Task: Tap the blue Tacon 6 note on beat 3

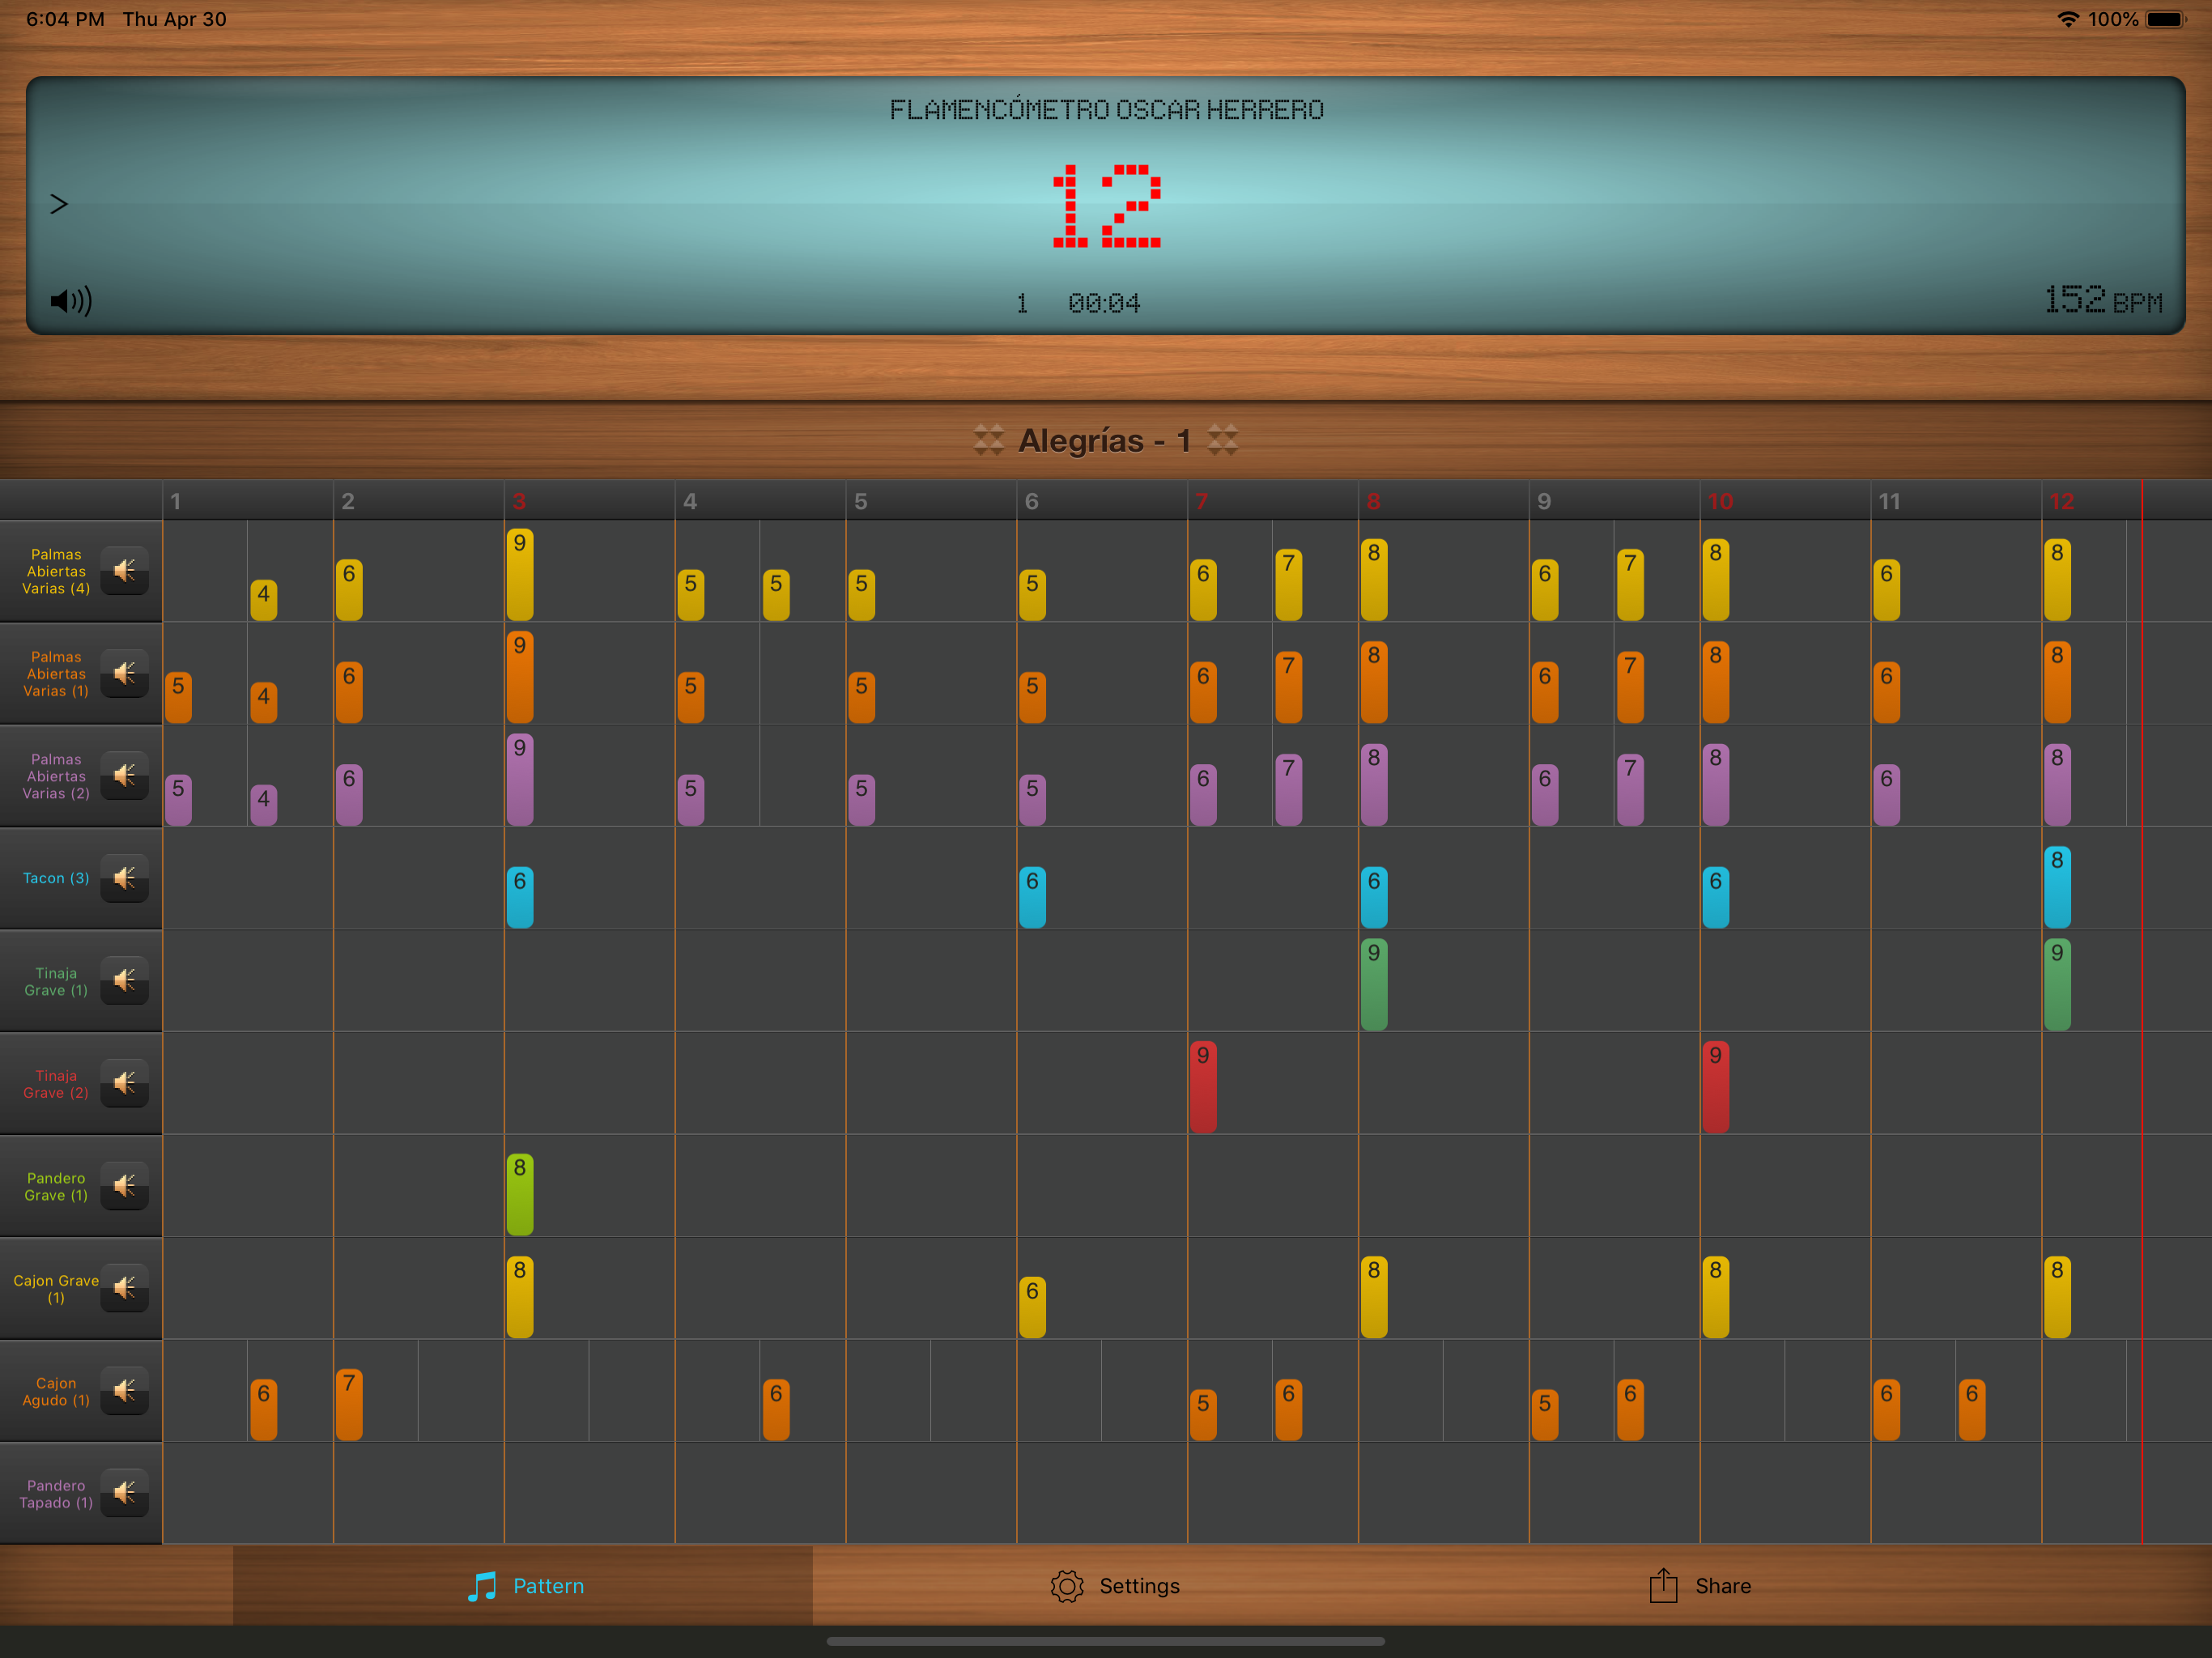Action: (x=520, y=897)
